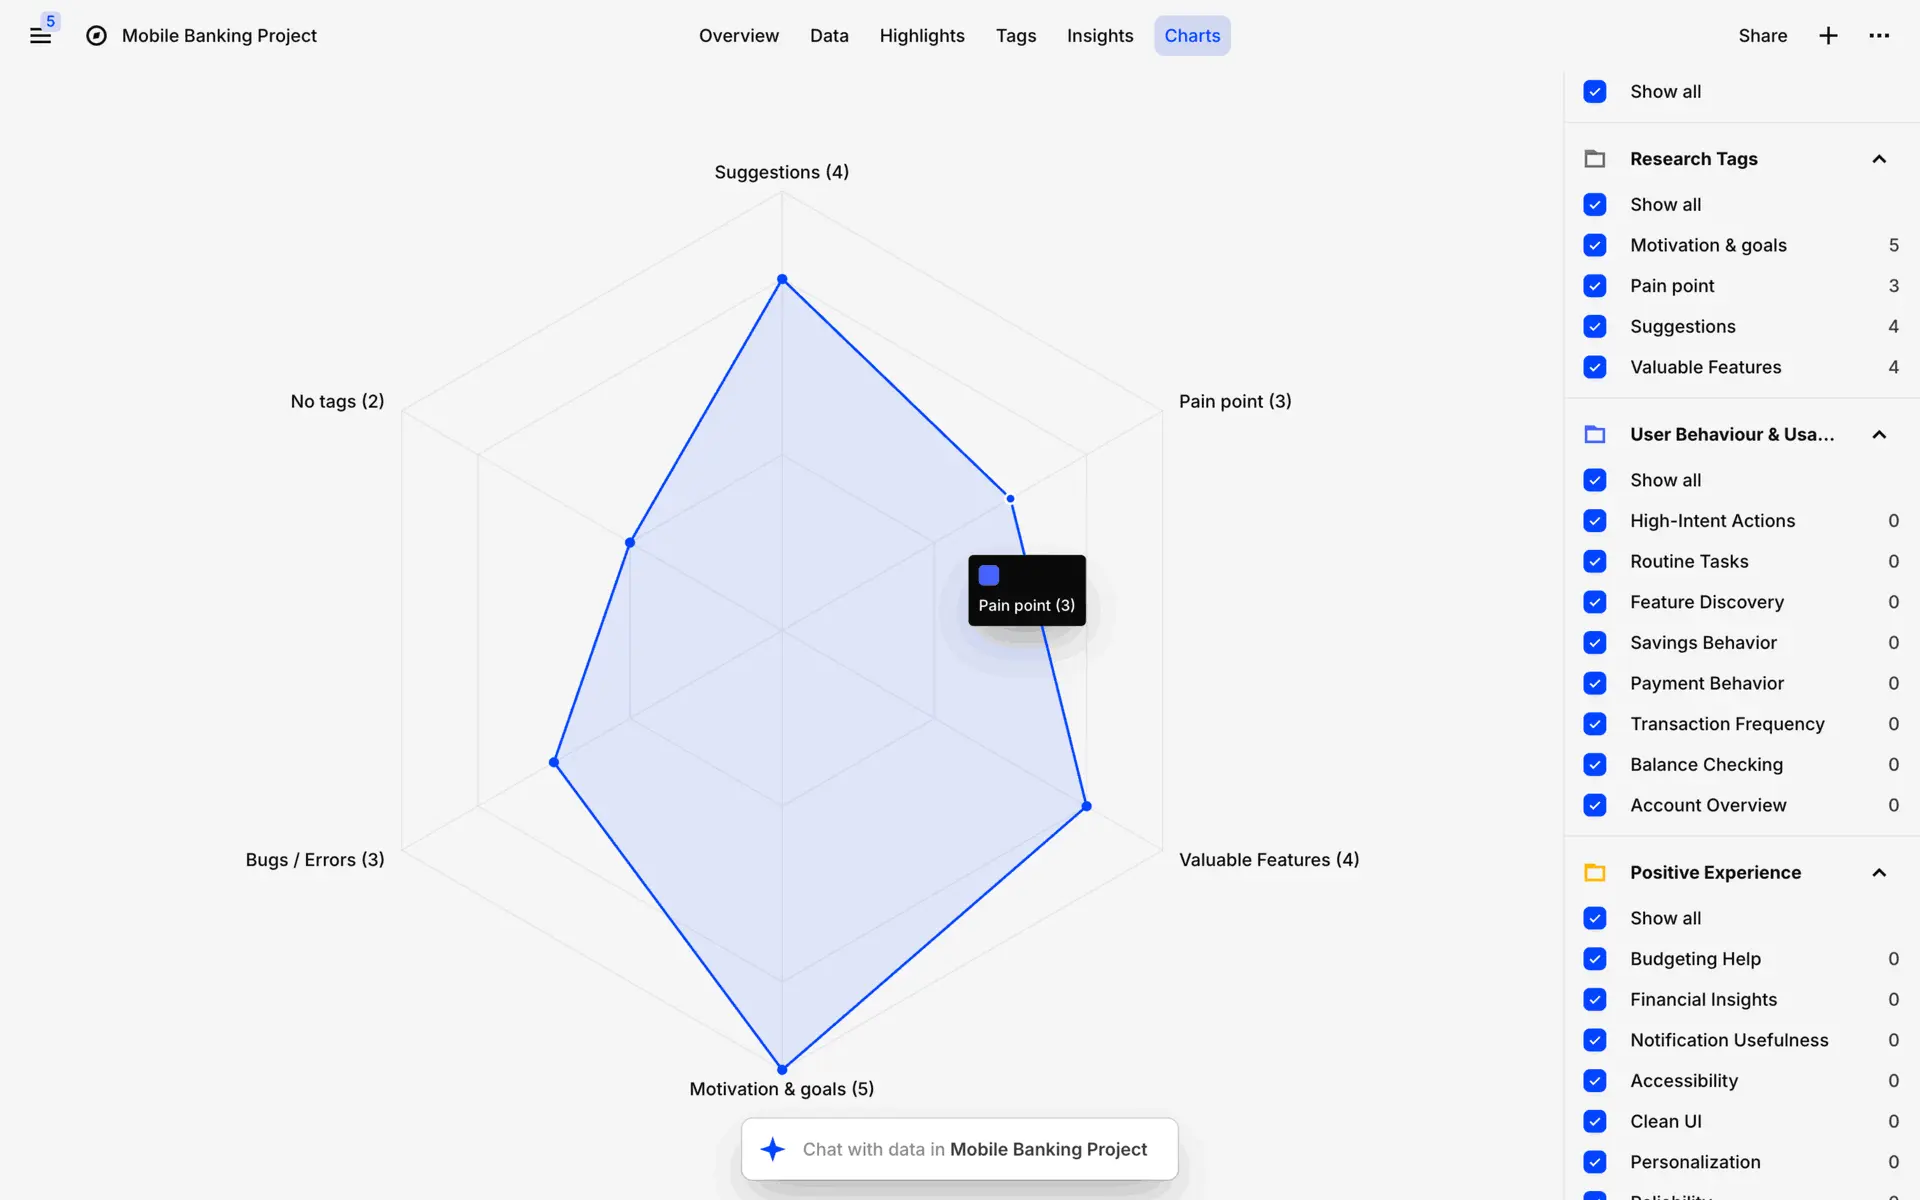Screen dimensions: 1920x1200
Task: Click the blue Pain point tooltip swatch
Action: [989, 575]
